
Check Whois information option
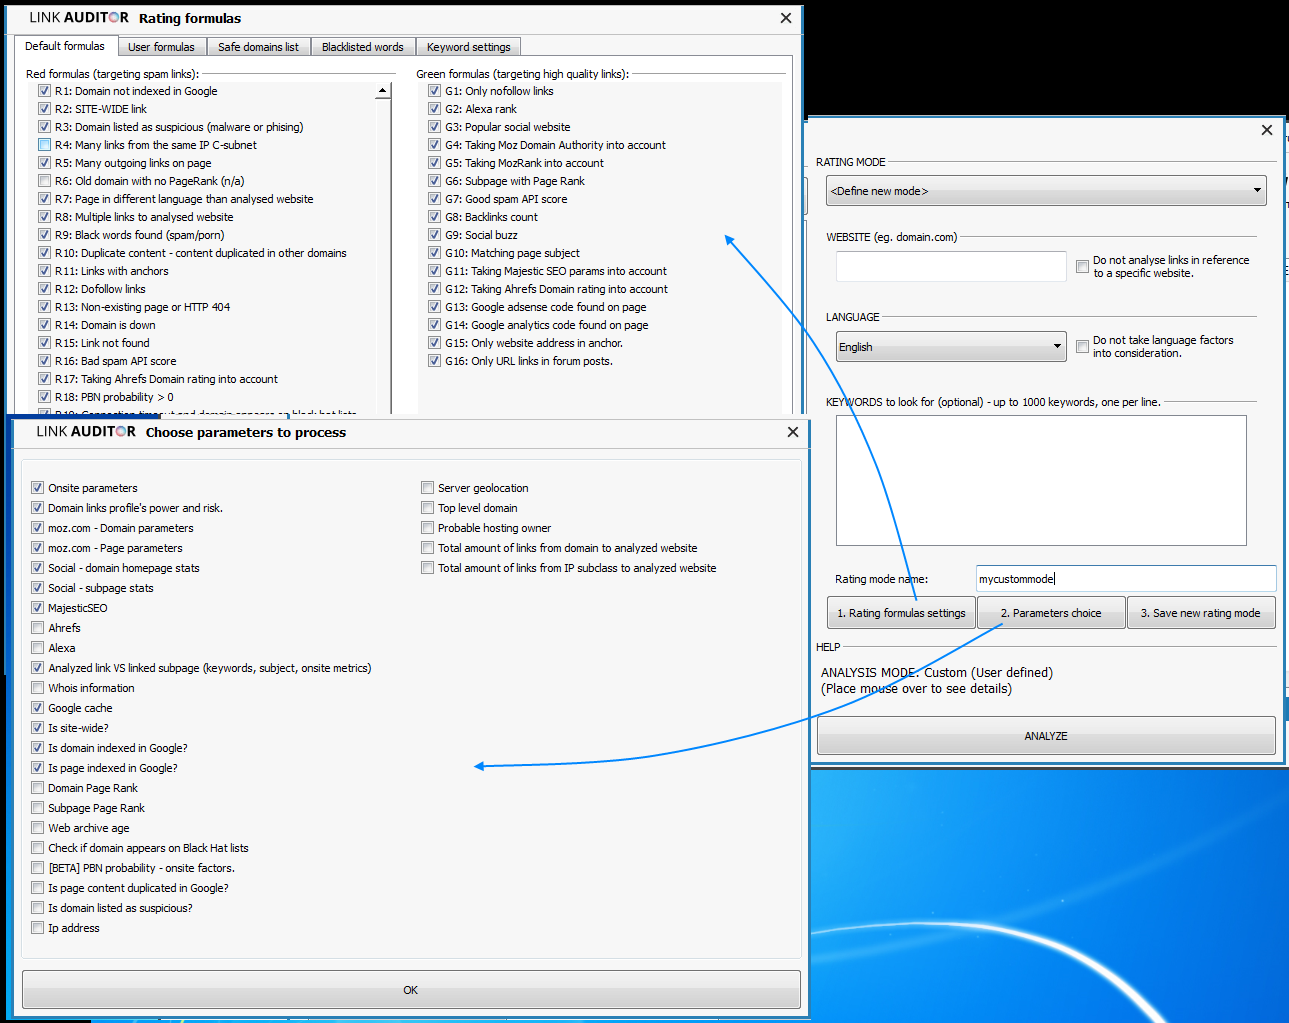click(x=37, y=688)
